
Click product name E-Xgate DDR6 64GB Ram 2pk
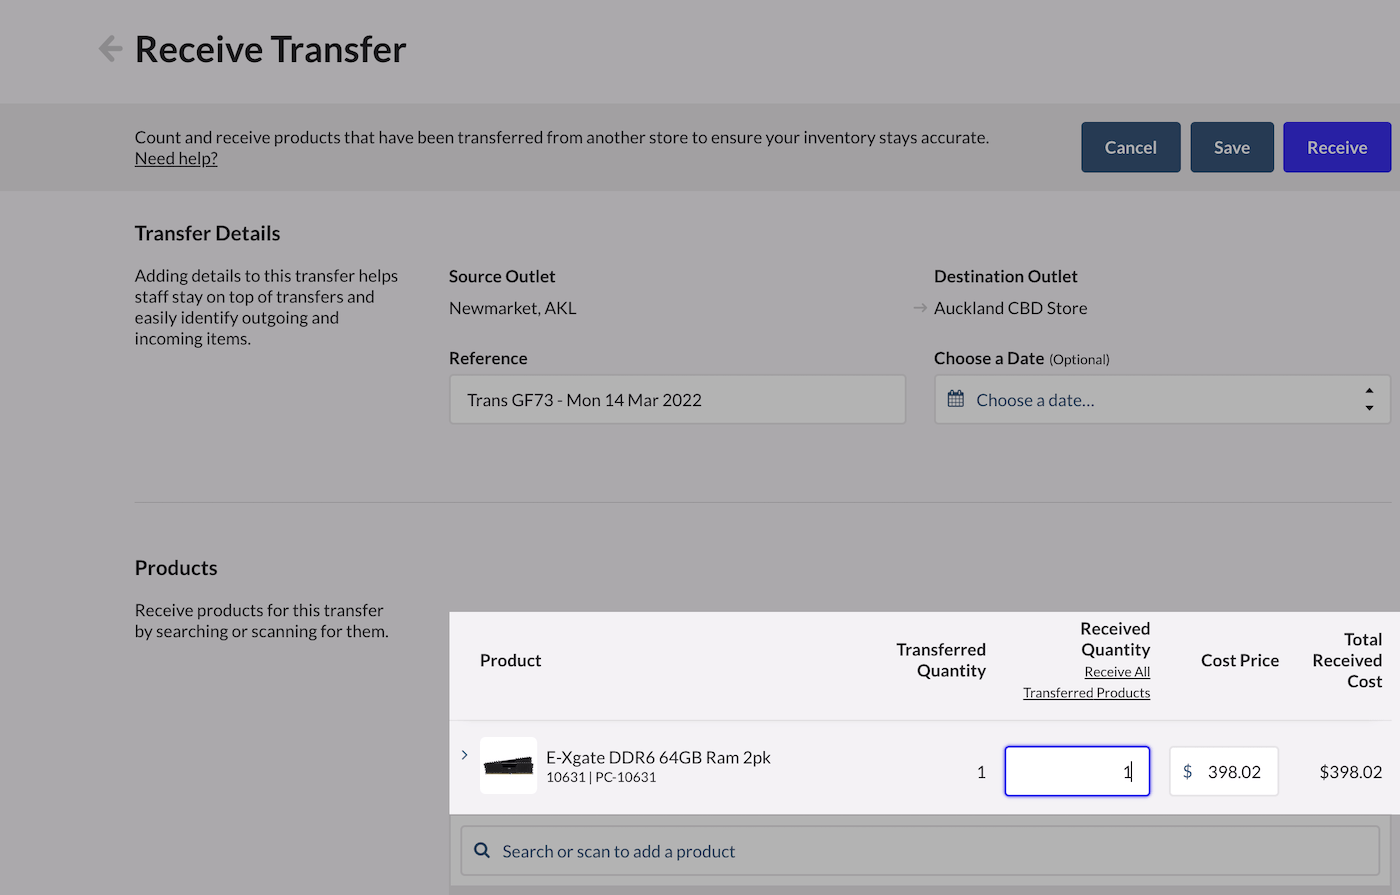click(658, 757)
